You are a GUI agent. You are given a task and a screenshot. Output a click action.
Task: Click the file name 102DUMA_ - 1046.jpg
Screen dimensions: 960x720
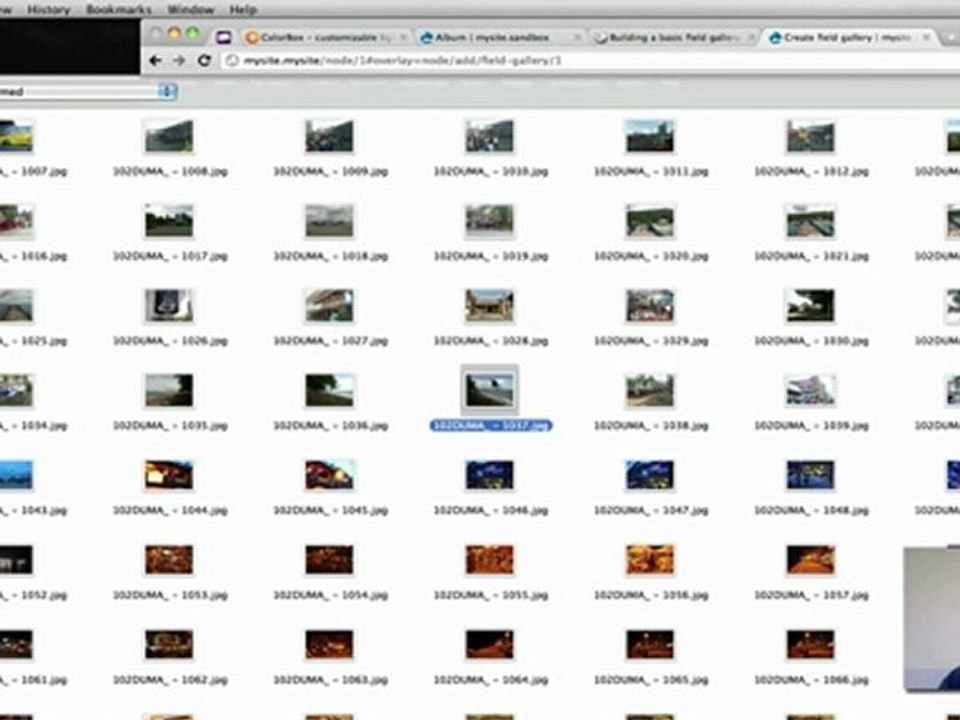click(x=490, y=510)
